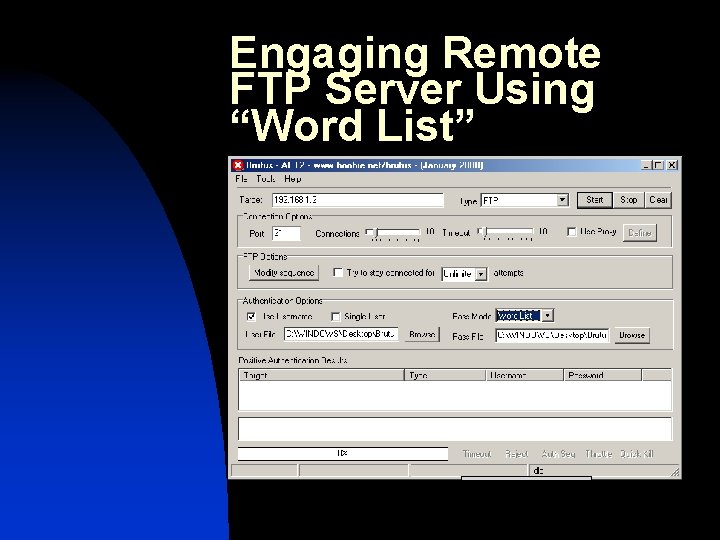Click Browse next to User File

click(422, 334)
